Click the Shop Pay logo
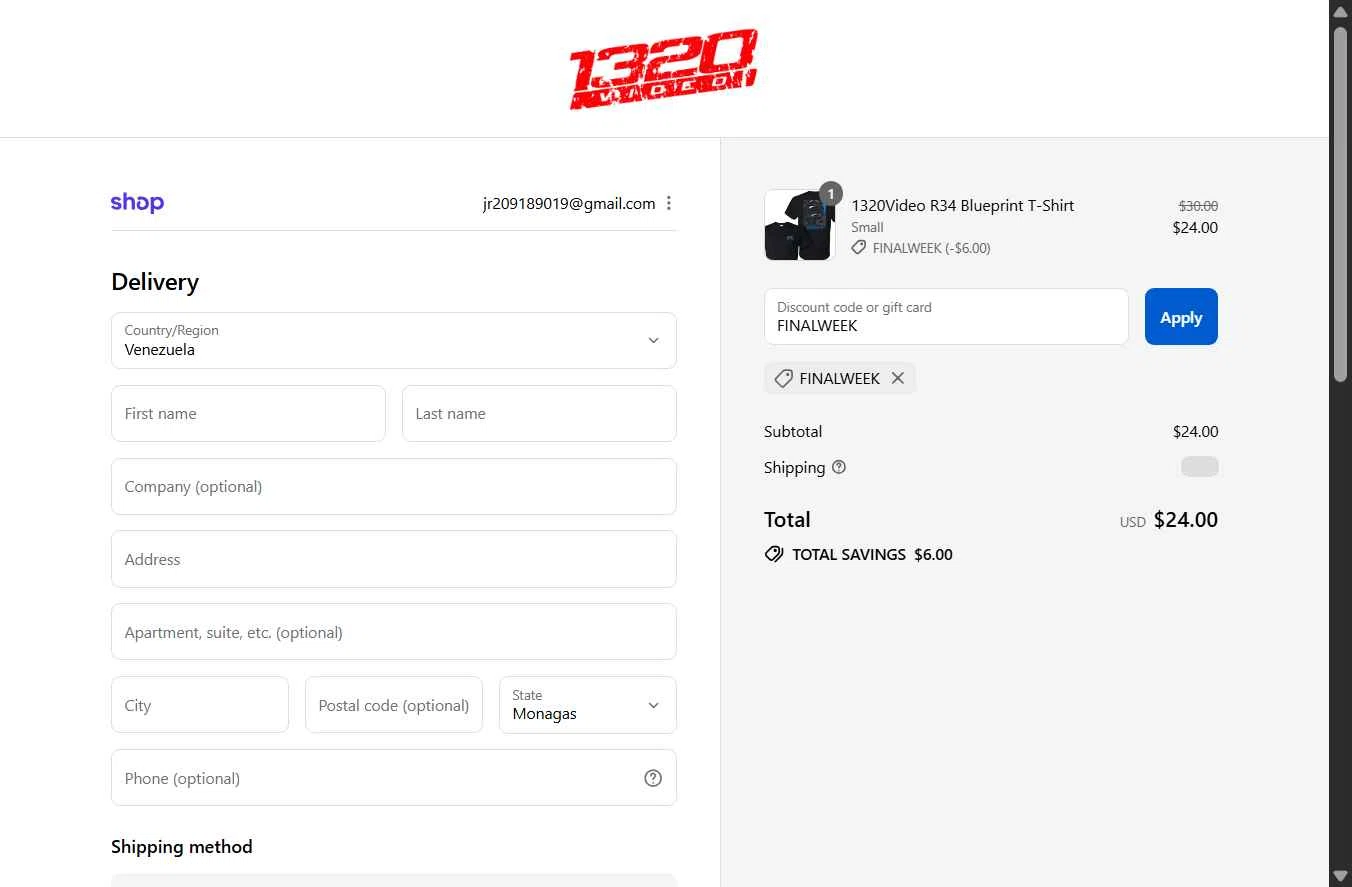1352x887 pixels. (137, 203)
